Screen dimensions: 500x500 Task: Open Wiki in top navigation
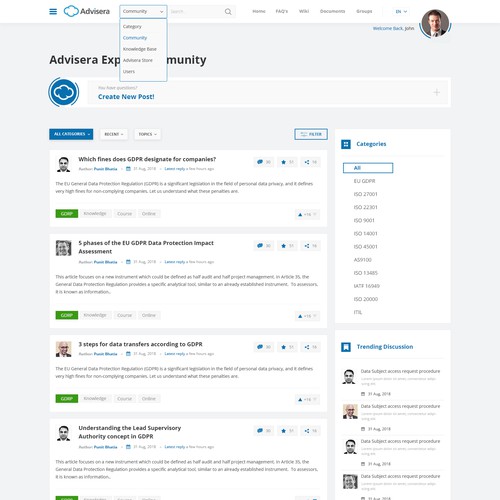pyautogui.click(x=304, y=11)
